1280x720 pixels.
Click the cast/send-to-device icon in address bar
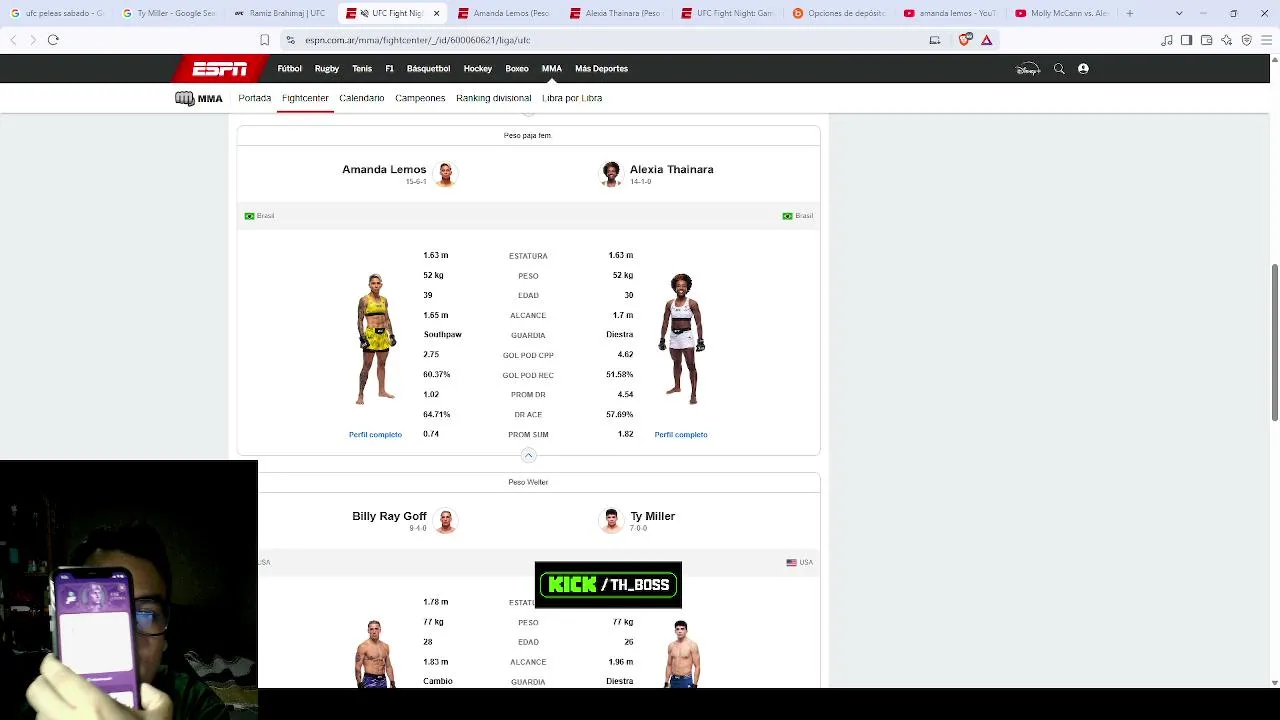tap(935, 40)
